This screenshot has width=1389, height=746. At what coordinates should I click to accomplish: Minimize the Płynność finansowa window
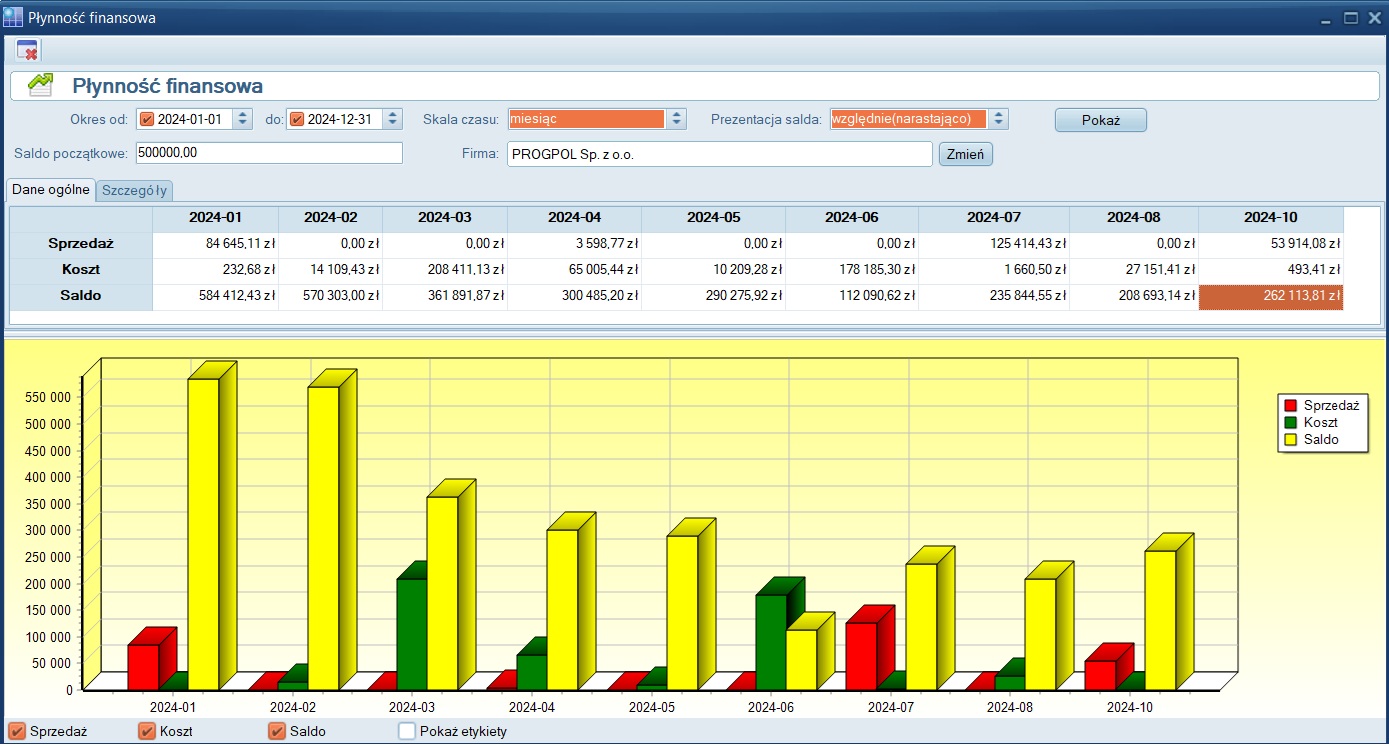click(1326, 18)
